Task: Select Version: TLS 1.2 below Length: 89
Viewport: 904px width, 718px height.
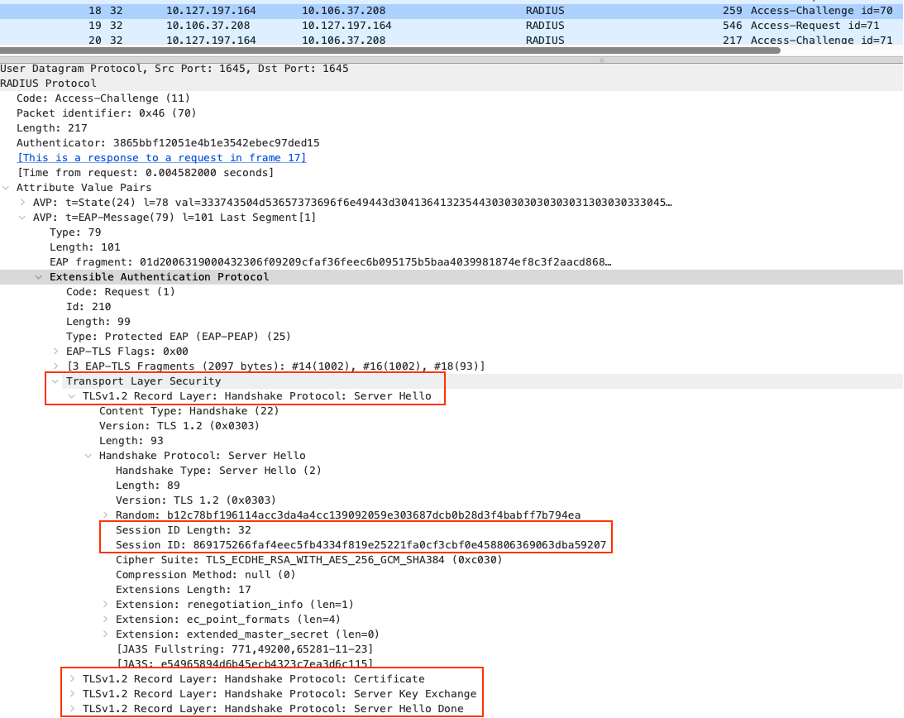Action: point(196,500)
